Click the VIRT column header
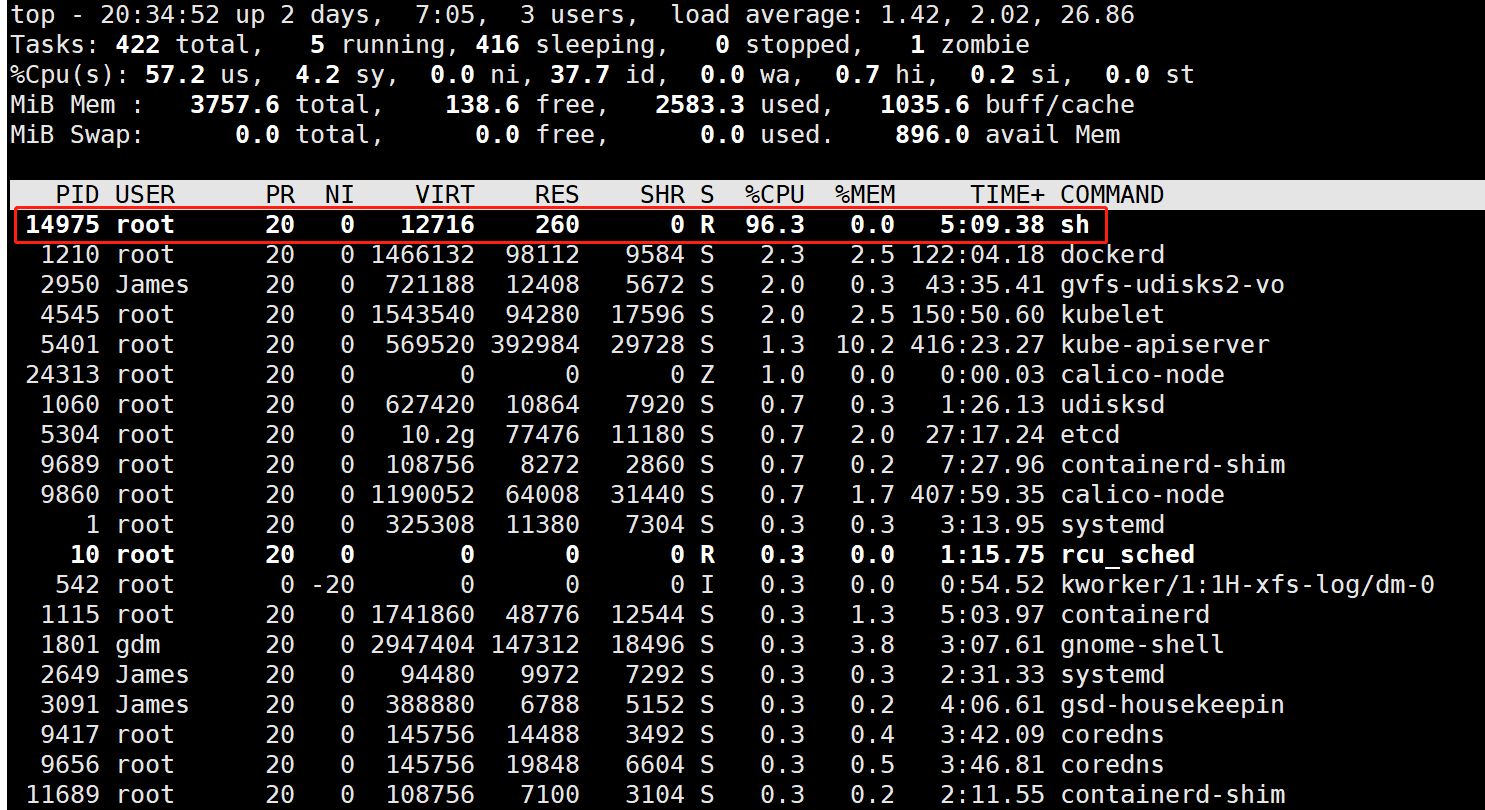The width and height of the screenshot is (1485, 810). pyautogui.click(x=445, y=194)
